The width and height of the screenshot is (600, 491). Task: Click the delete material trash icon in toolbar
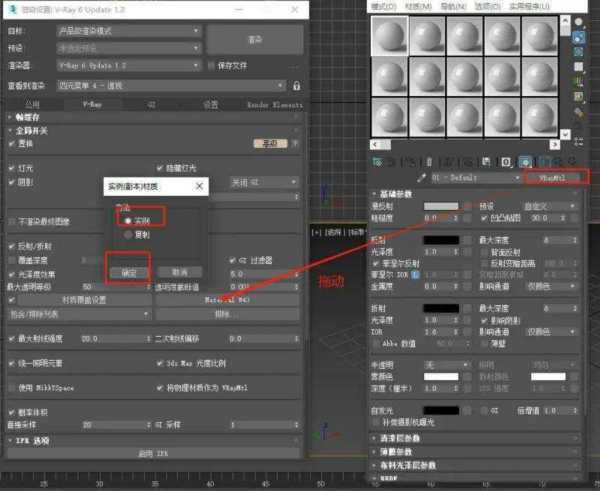click(429, 162)
